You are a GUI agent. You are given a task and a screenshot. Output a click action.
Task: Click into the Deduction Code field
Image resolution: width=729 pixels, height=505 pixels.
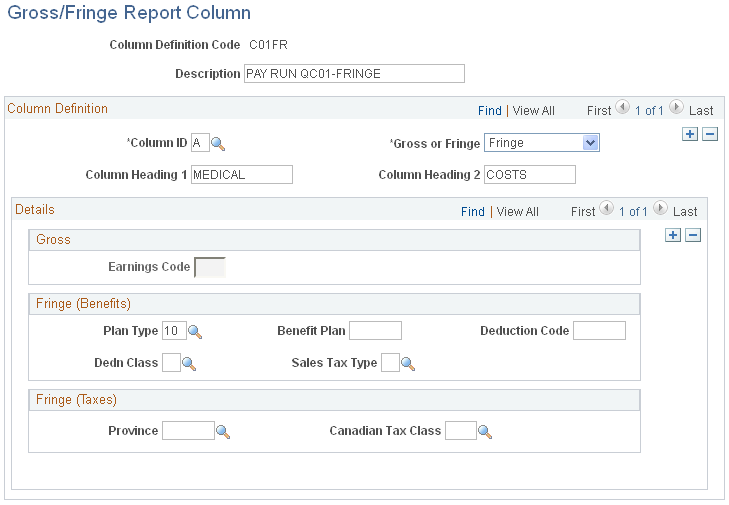(599, 331)
